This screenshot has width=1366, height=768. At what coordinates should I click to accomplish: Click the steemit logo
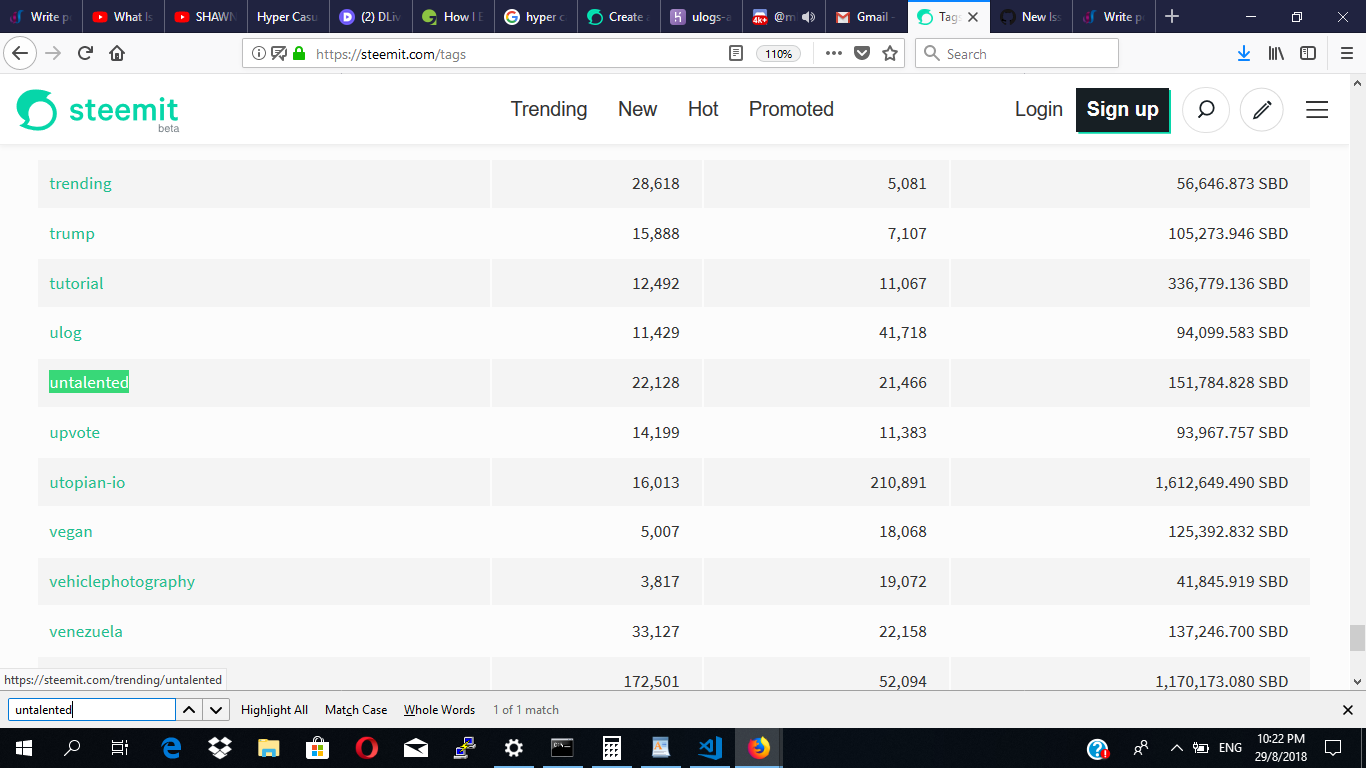[x=97, y=110]
